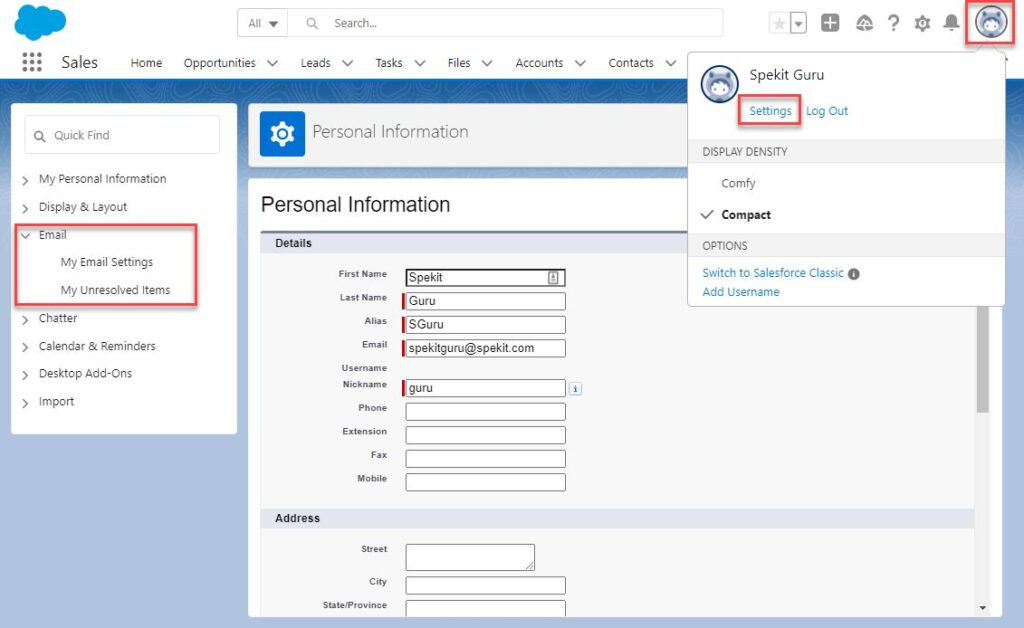Go to the Home tab
Viewport: 1024px width, 628px height.
146,63
